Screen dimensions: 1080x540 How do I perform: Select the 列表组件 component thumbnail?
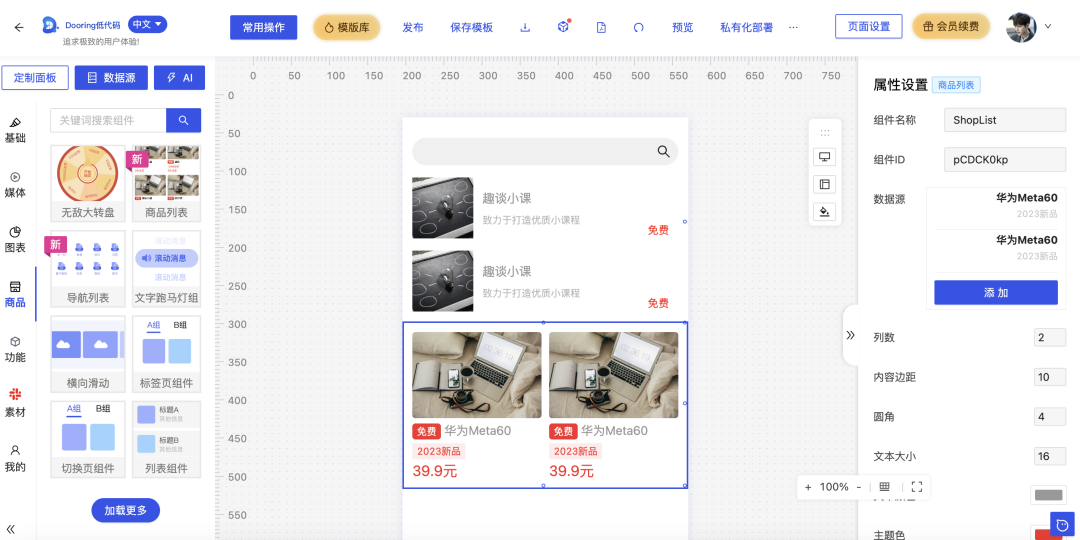click(x=167, y=439)
